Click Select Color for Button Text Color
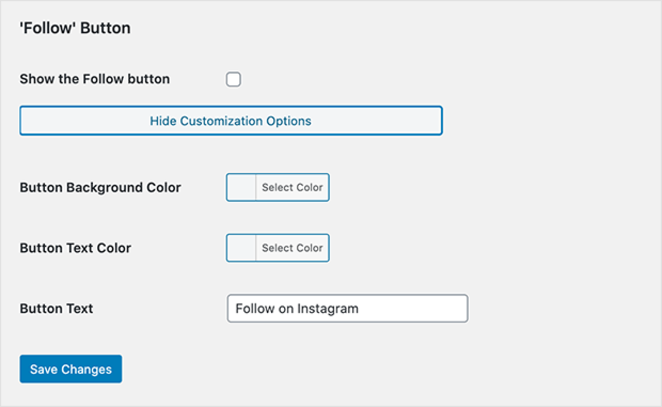The height and width of the screenshot is (407, 662). click(x=292, y=248)
